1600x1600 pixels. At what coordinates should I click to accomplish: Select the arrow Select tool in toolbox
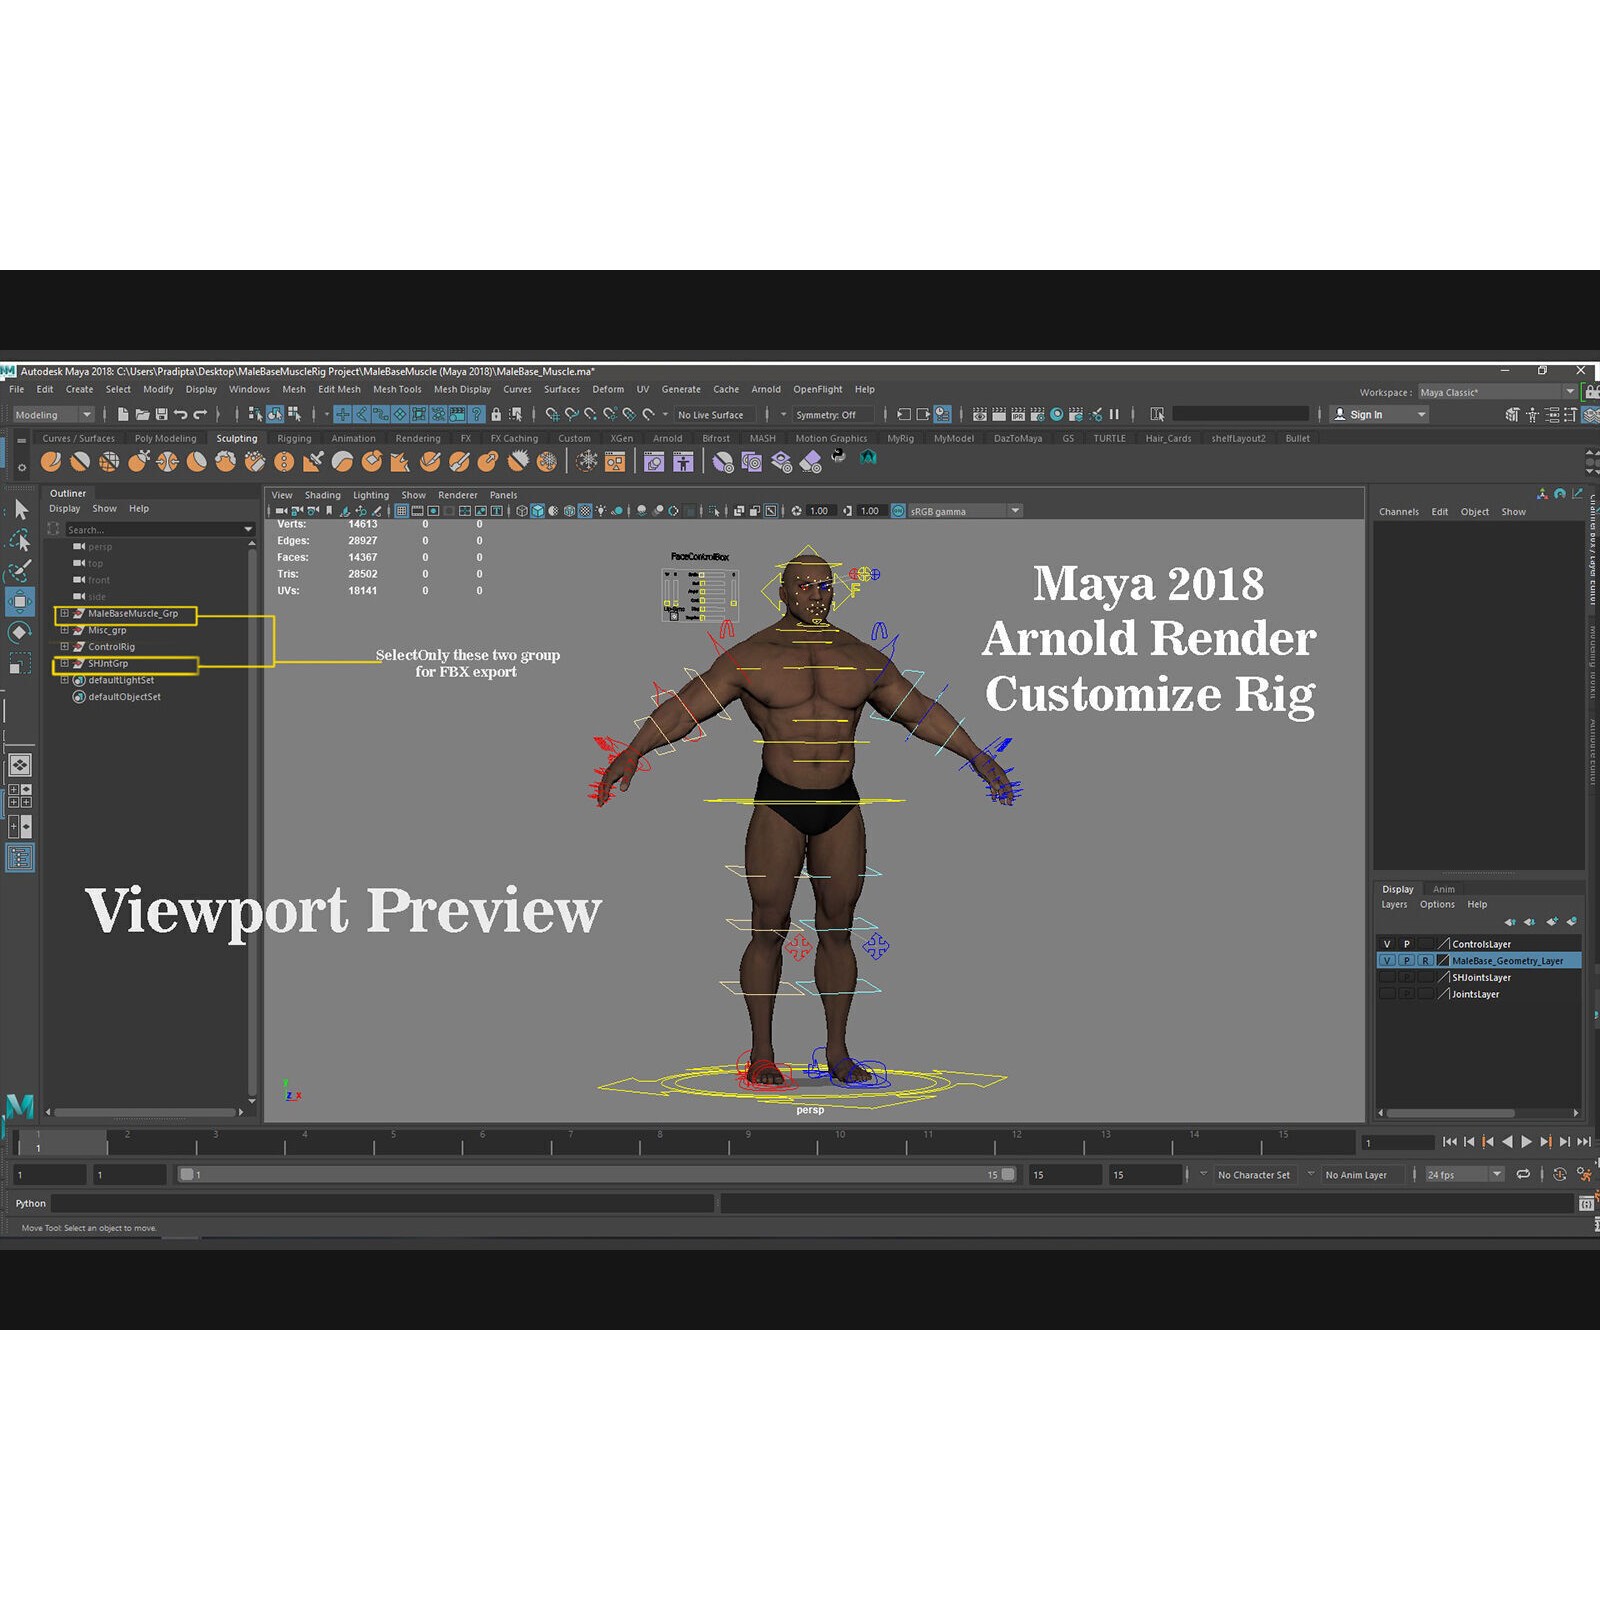click(x=20, y=510)
